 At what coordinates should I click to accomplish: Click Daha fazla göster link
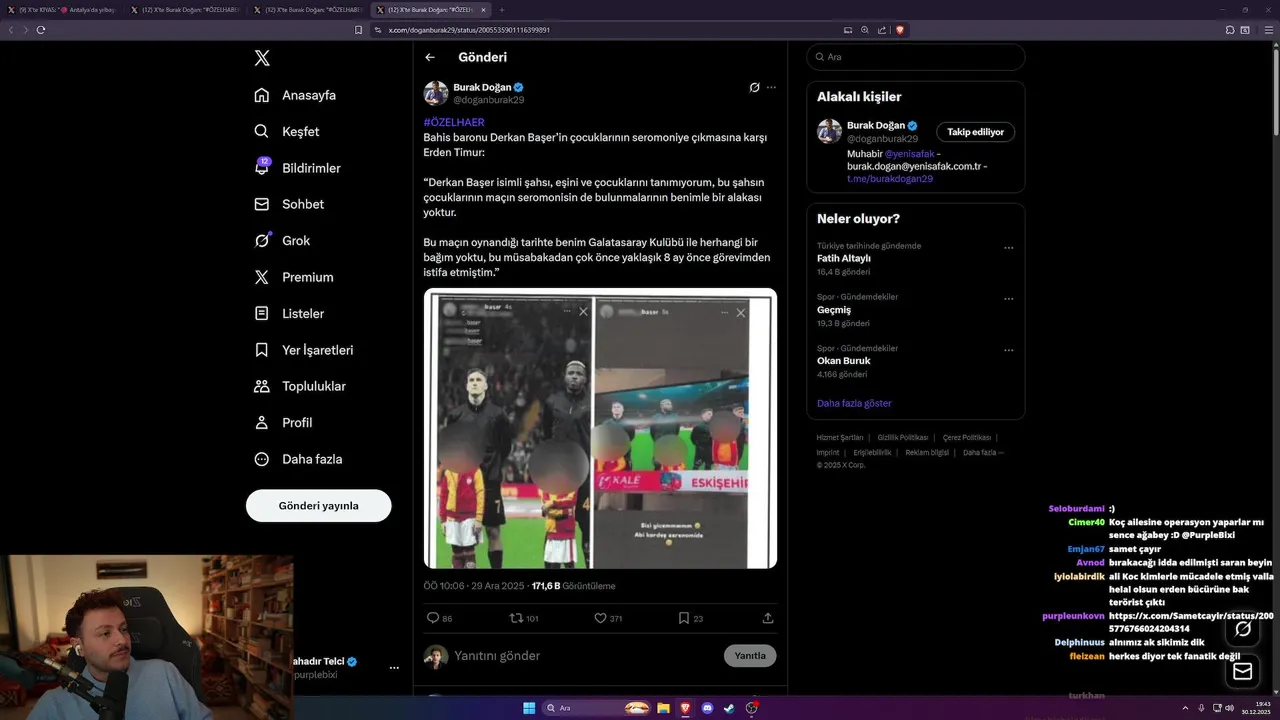point(854,403)
